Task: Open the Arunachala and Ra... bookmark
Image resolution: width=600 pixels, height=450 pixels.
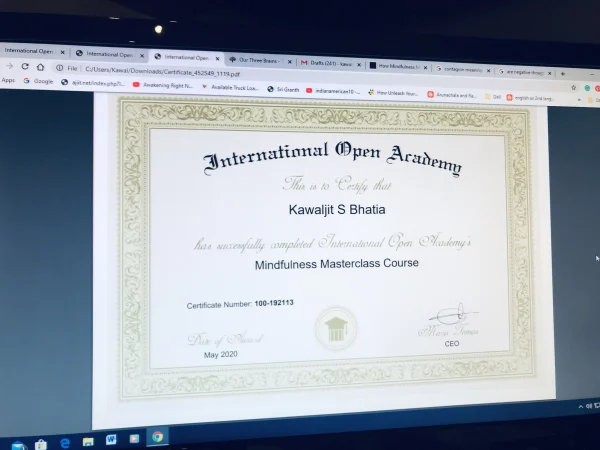Action: pos(452,95)
